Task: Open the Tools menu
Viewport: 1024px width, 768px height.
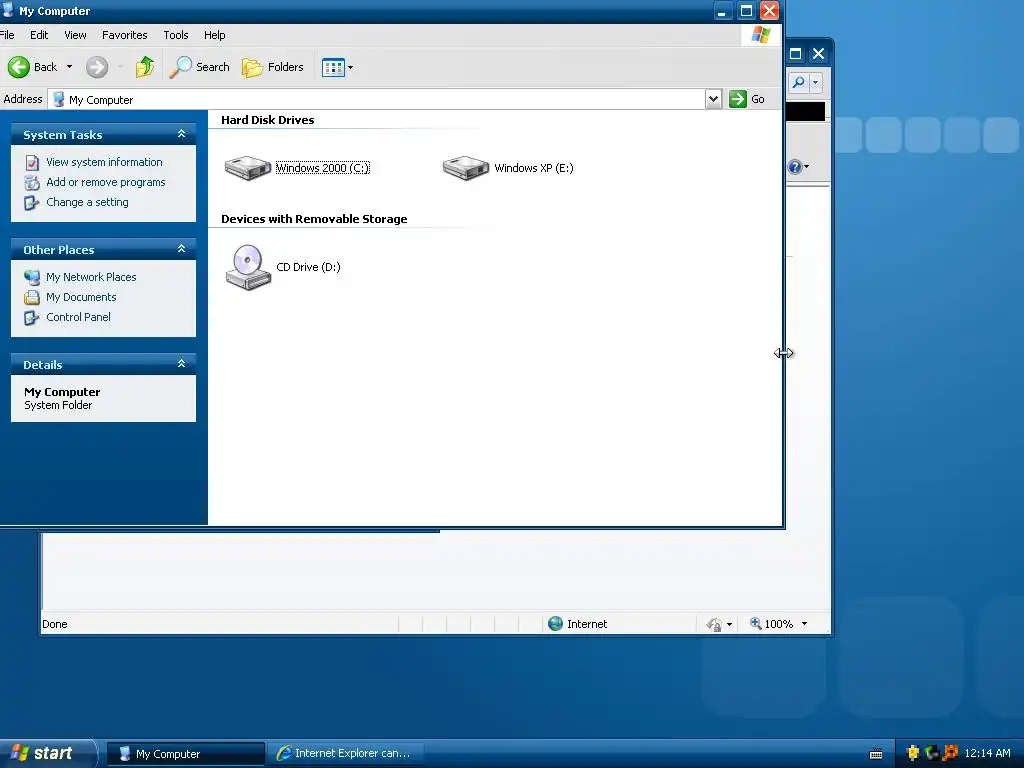Action: 176,35
